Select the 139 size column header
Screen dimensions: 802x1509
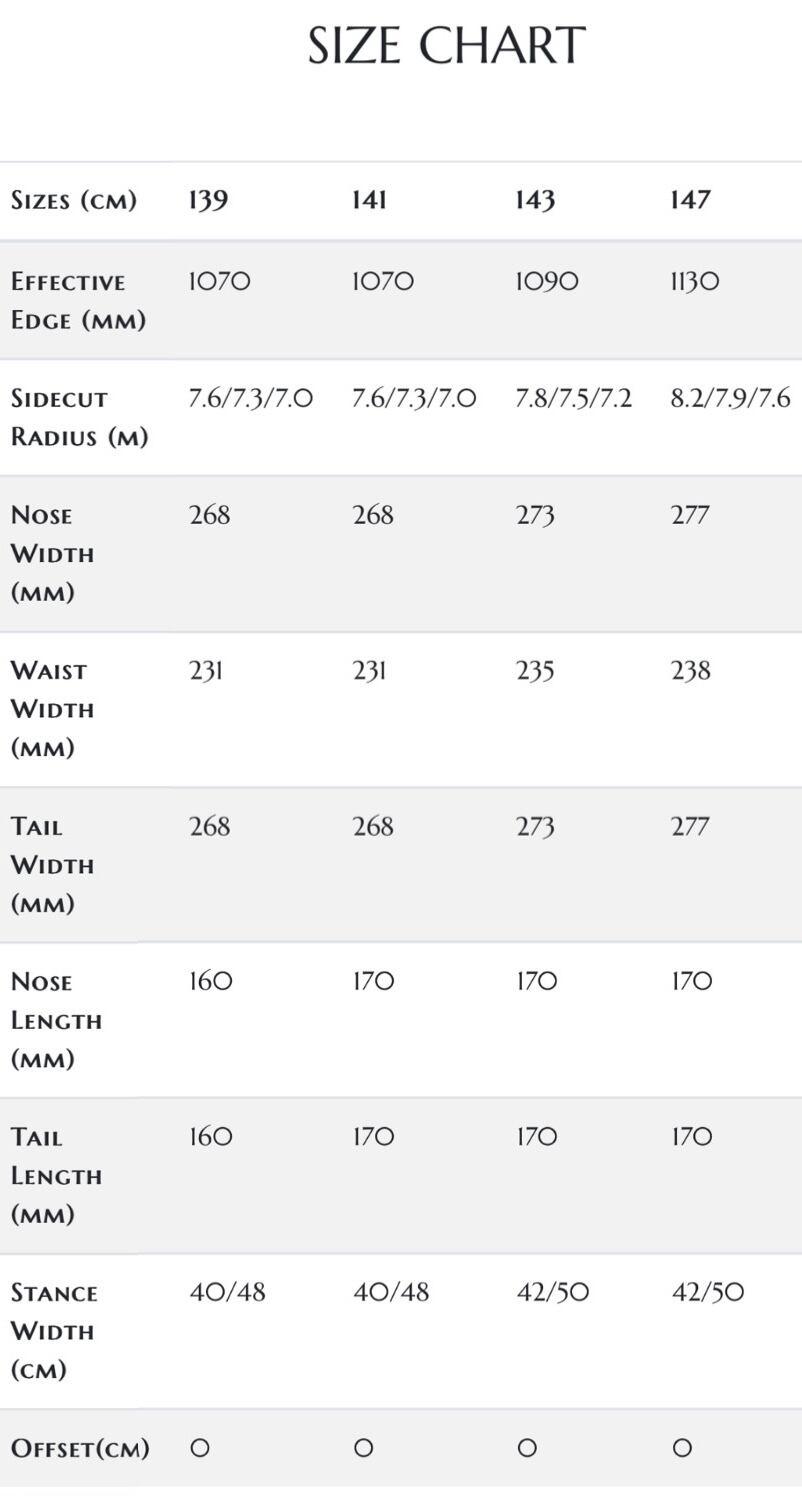pyautogui.click(x=209, y=200)
